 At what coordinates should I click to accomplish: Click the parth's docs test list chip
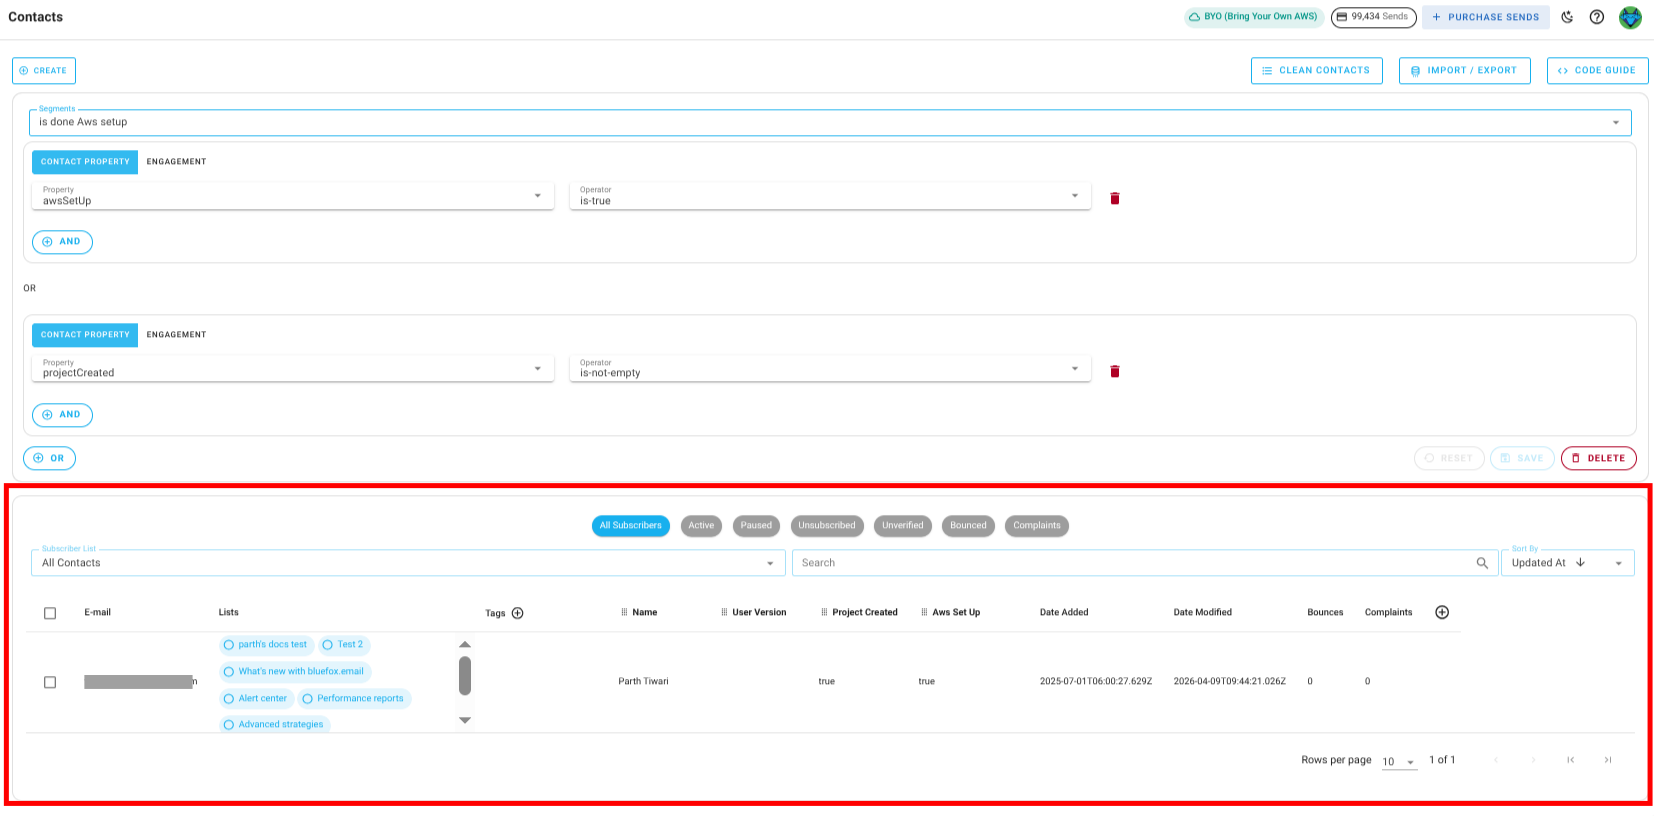coord(267,645)
